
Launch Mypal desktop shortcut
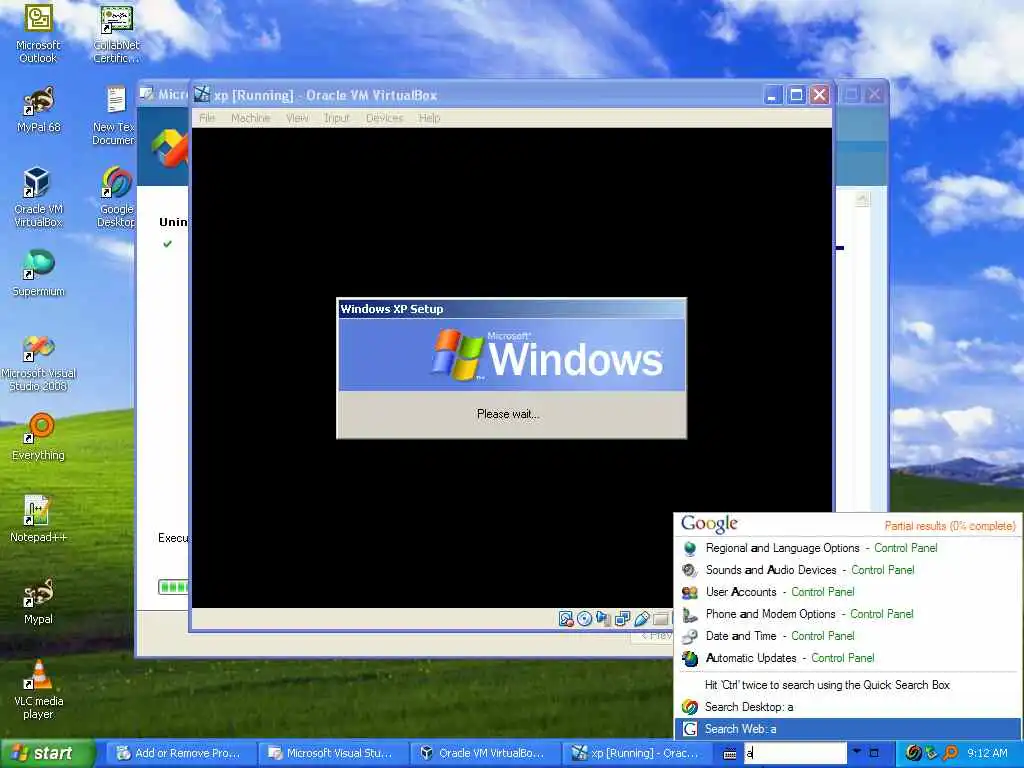tap(39, 601)
